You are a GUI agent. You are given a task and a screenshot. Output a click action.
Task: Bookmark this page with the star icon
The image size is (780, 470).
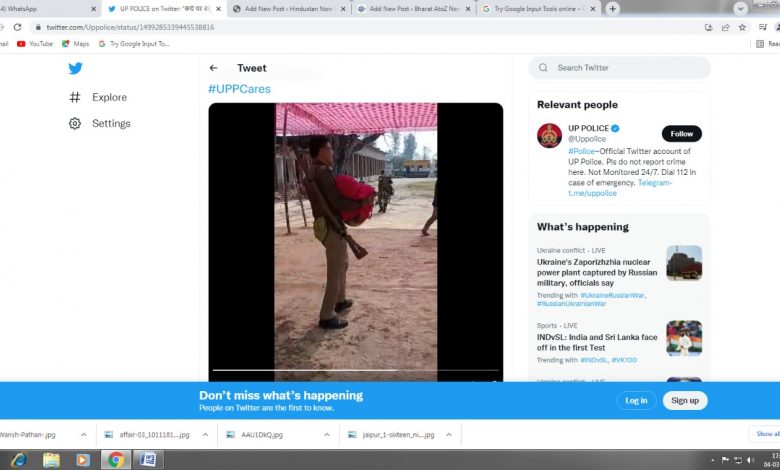click(x=741, y=27)
